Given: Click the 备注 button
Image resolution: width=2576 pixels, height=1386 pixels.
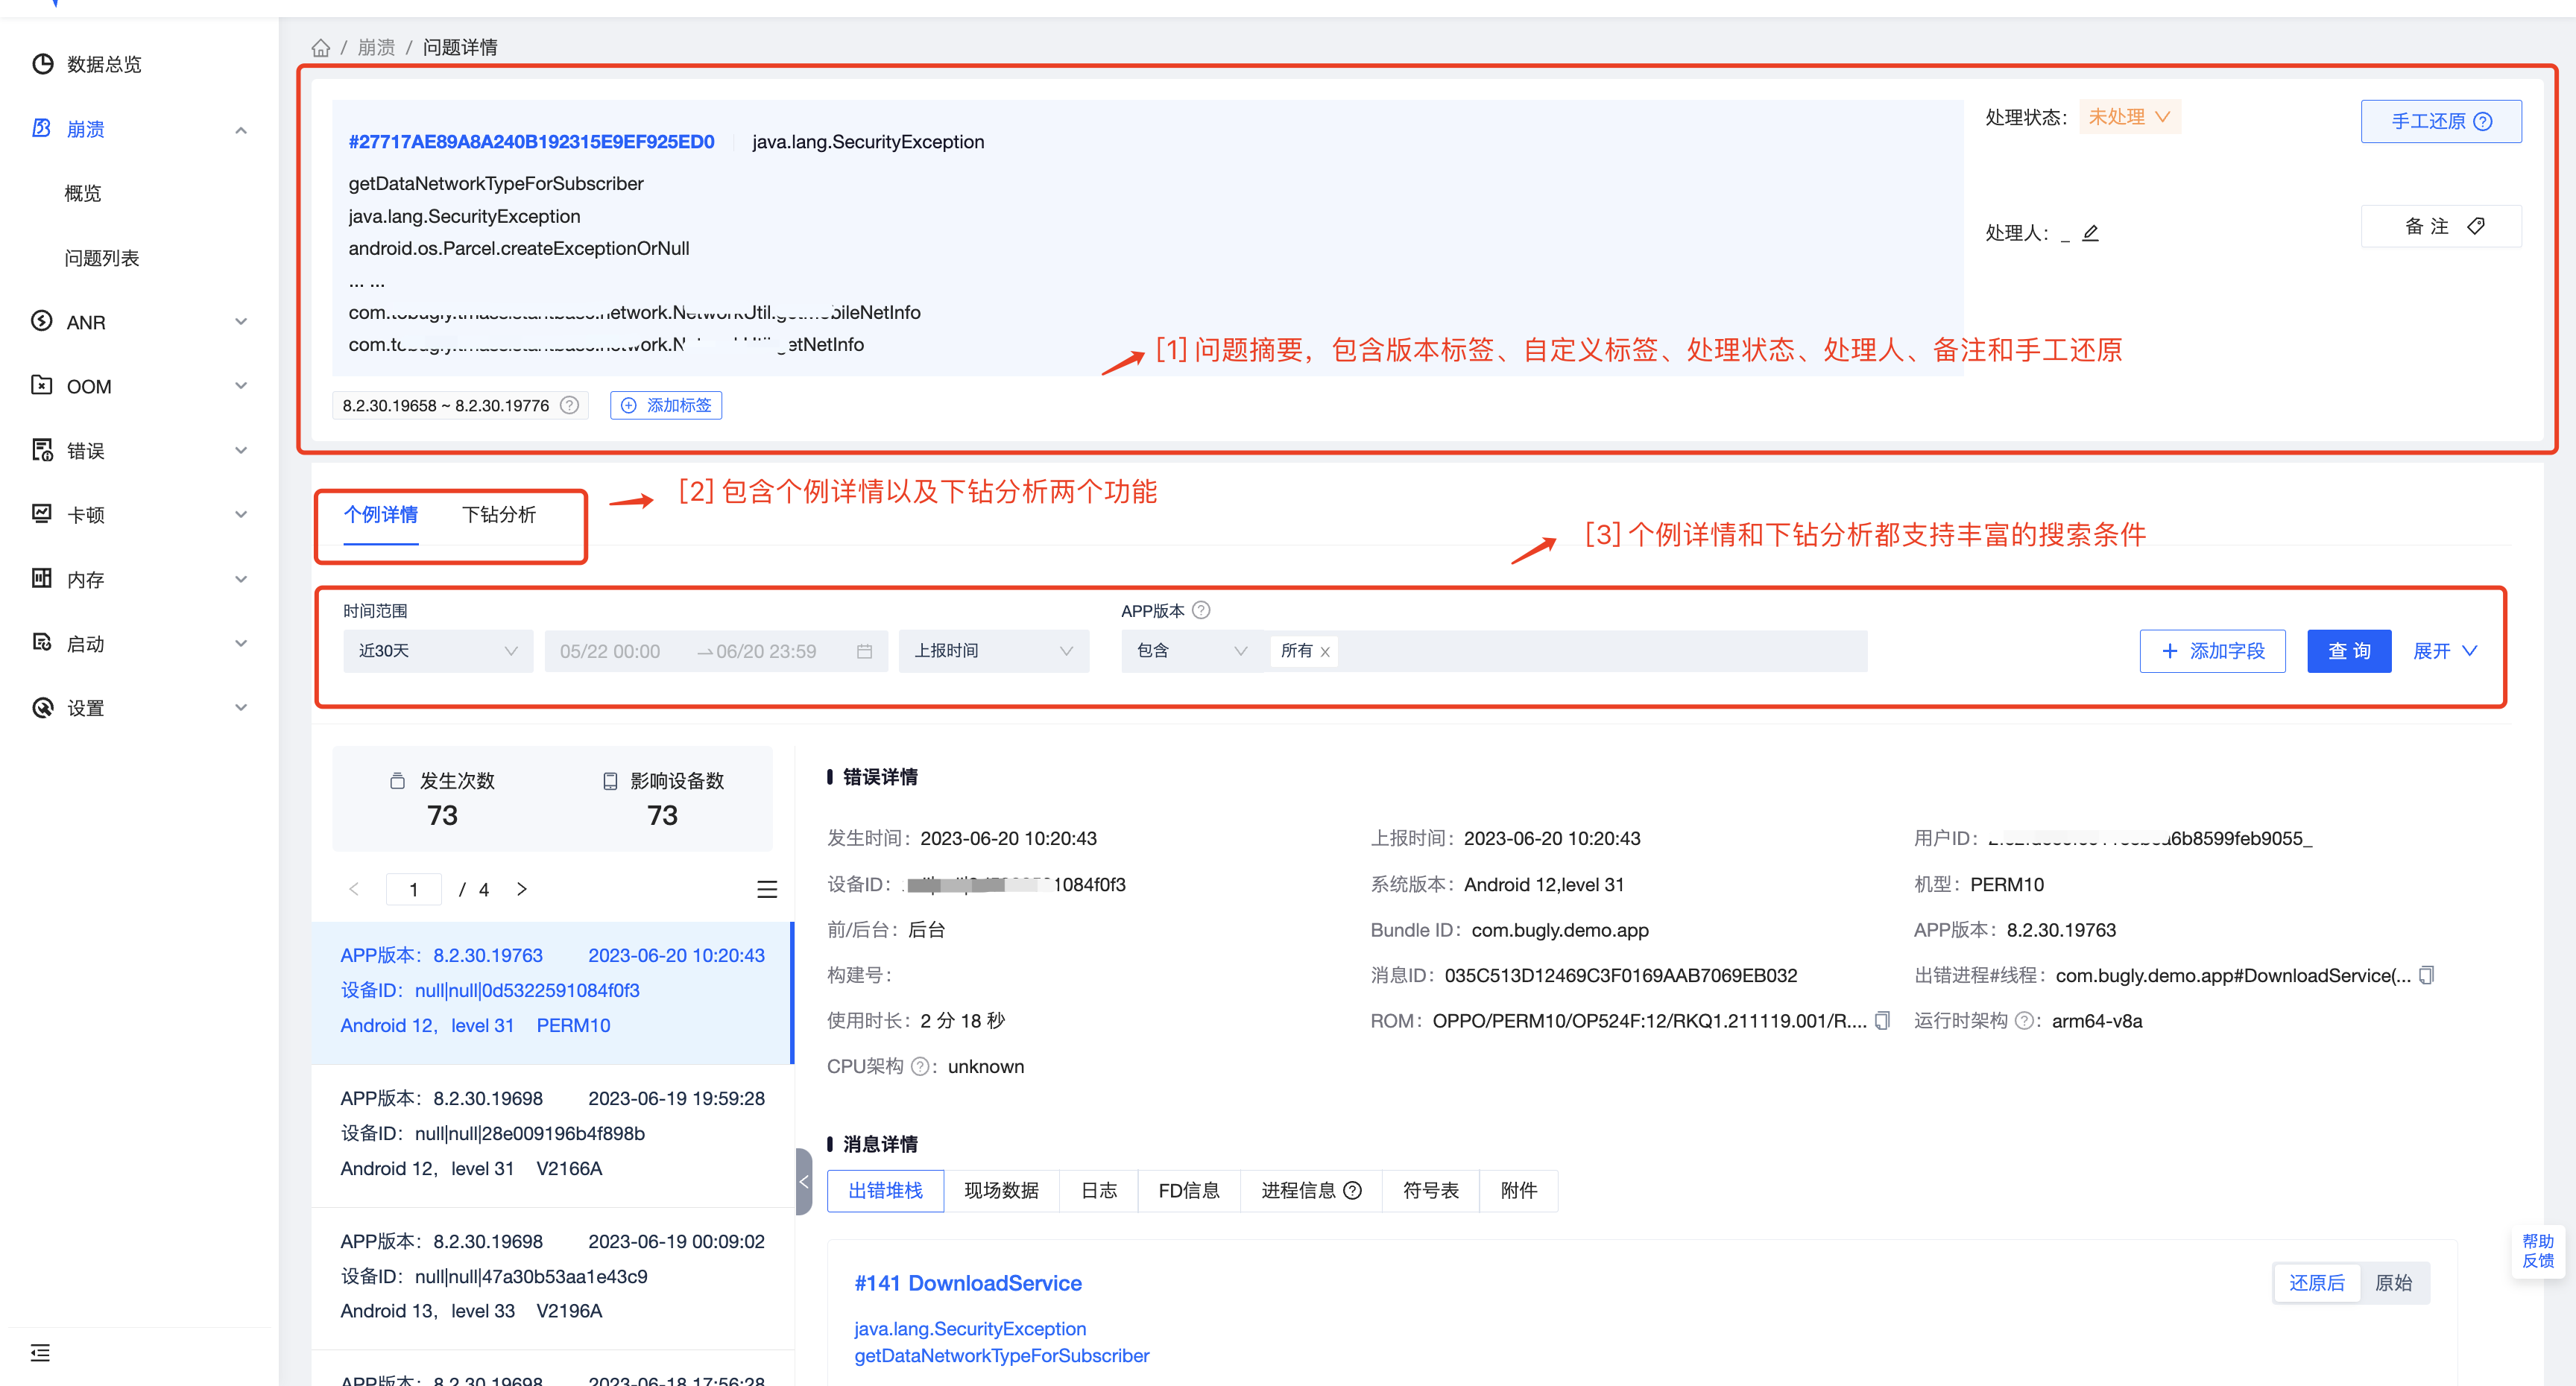Looking at the screenshot, I should (x=2441, y=226).
